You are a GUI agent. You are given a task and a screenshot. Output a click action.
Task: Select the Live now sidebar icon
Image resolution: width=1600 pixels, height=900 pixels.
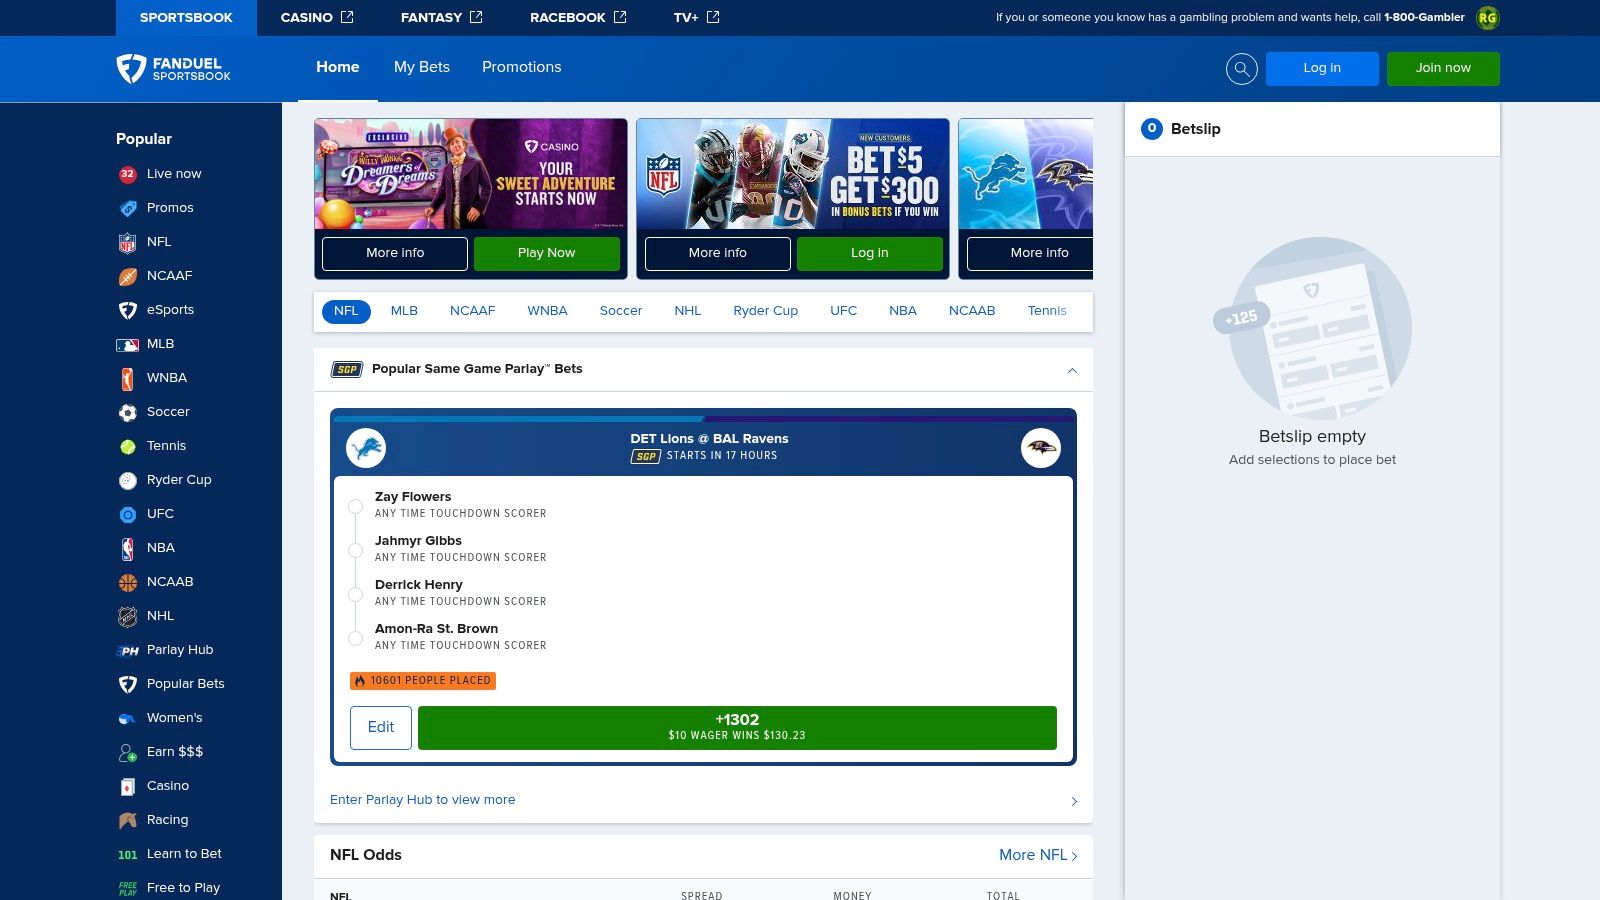[127, 174]
